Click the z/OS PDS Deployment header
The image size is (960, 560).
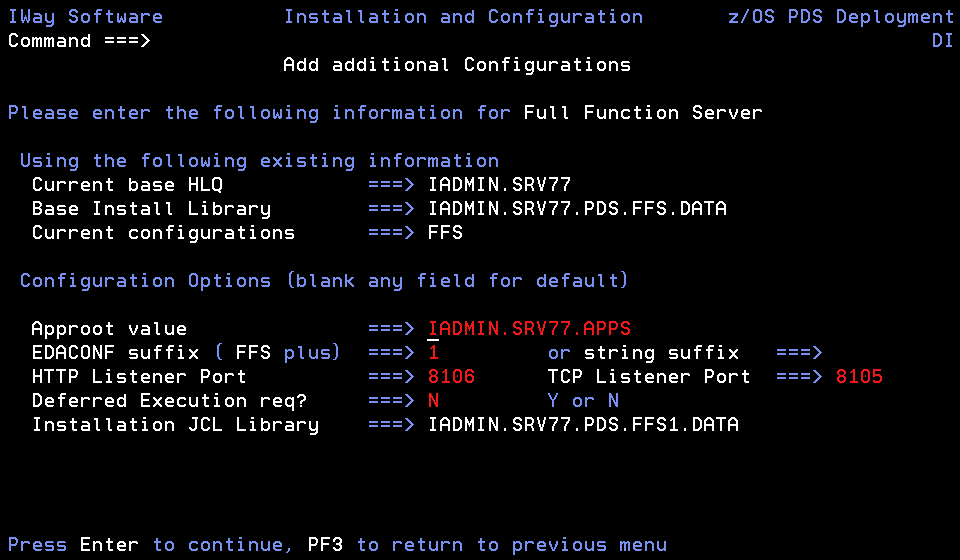[x=841, y=17]
